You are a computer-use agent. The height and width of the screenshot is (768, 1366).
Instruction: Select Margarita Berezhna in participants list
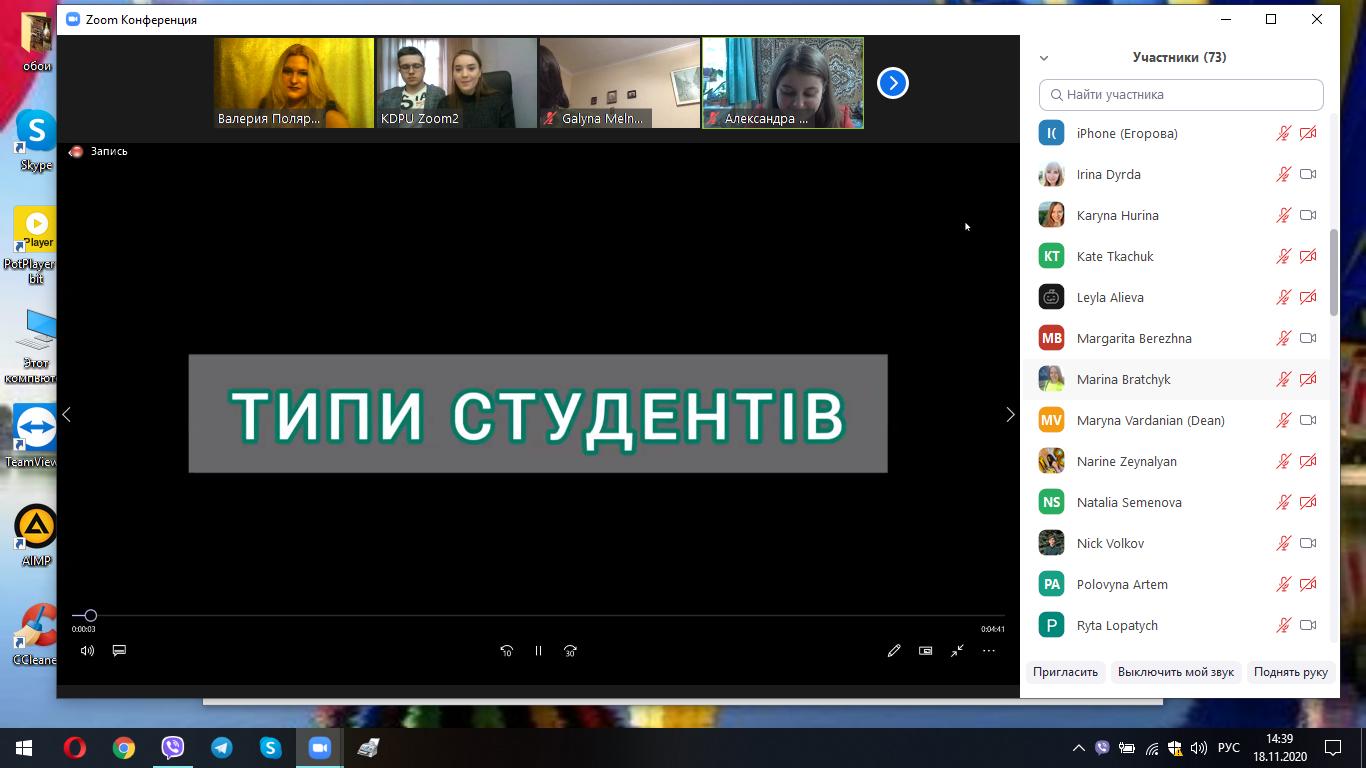click(x=1133, y=338)
